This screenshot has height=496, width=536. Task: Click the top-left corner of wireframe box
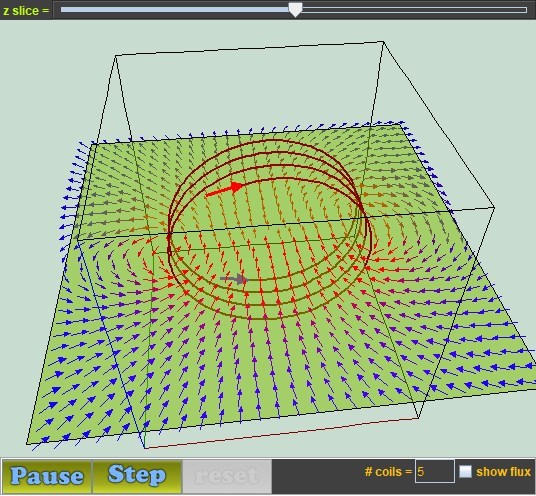116,55
